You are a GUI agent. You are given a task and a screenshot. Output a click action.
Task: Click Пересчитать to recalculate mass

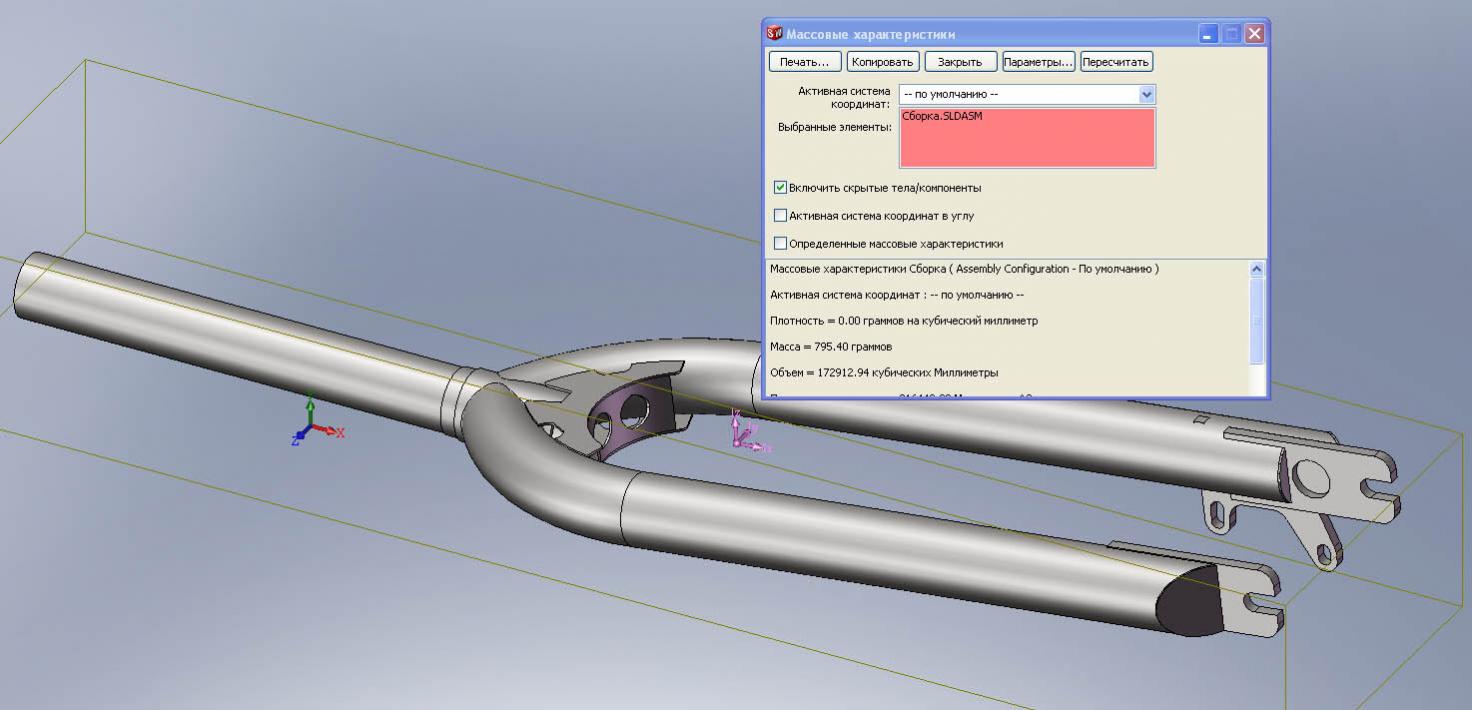coord(1116,62)
